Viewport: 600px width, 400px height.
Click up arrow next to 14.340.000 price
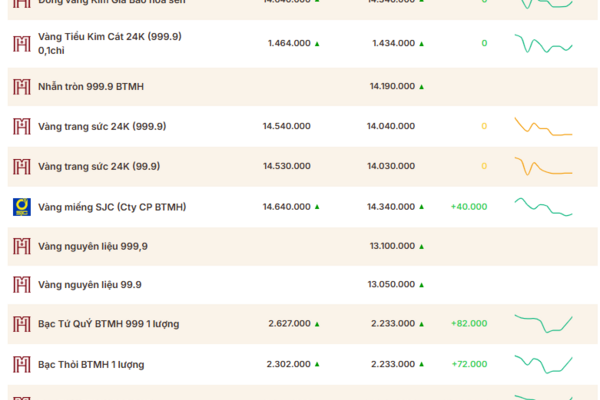tap(421, 207)
